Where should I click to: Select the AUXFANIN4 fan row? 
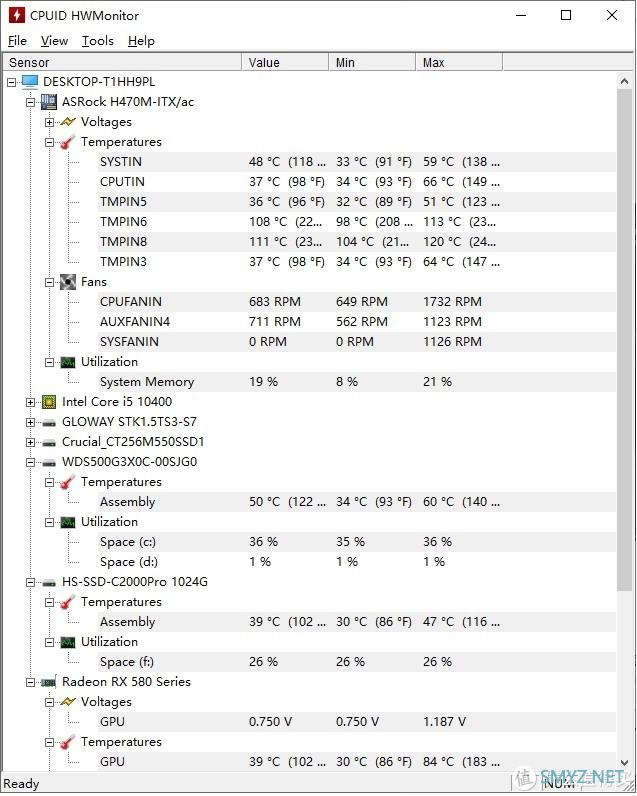tap(355, 322)
